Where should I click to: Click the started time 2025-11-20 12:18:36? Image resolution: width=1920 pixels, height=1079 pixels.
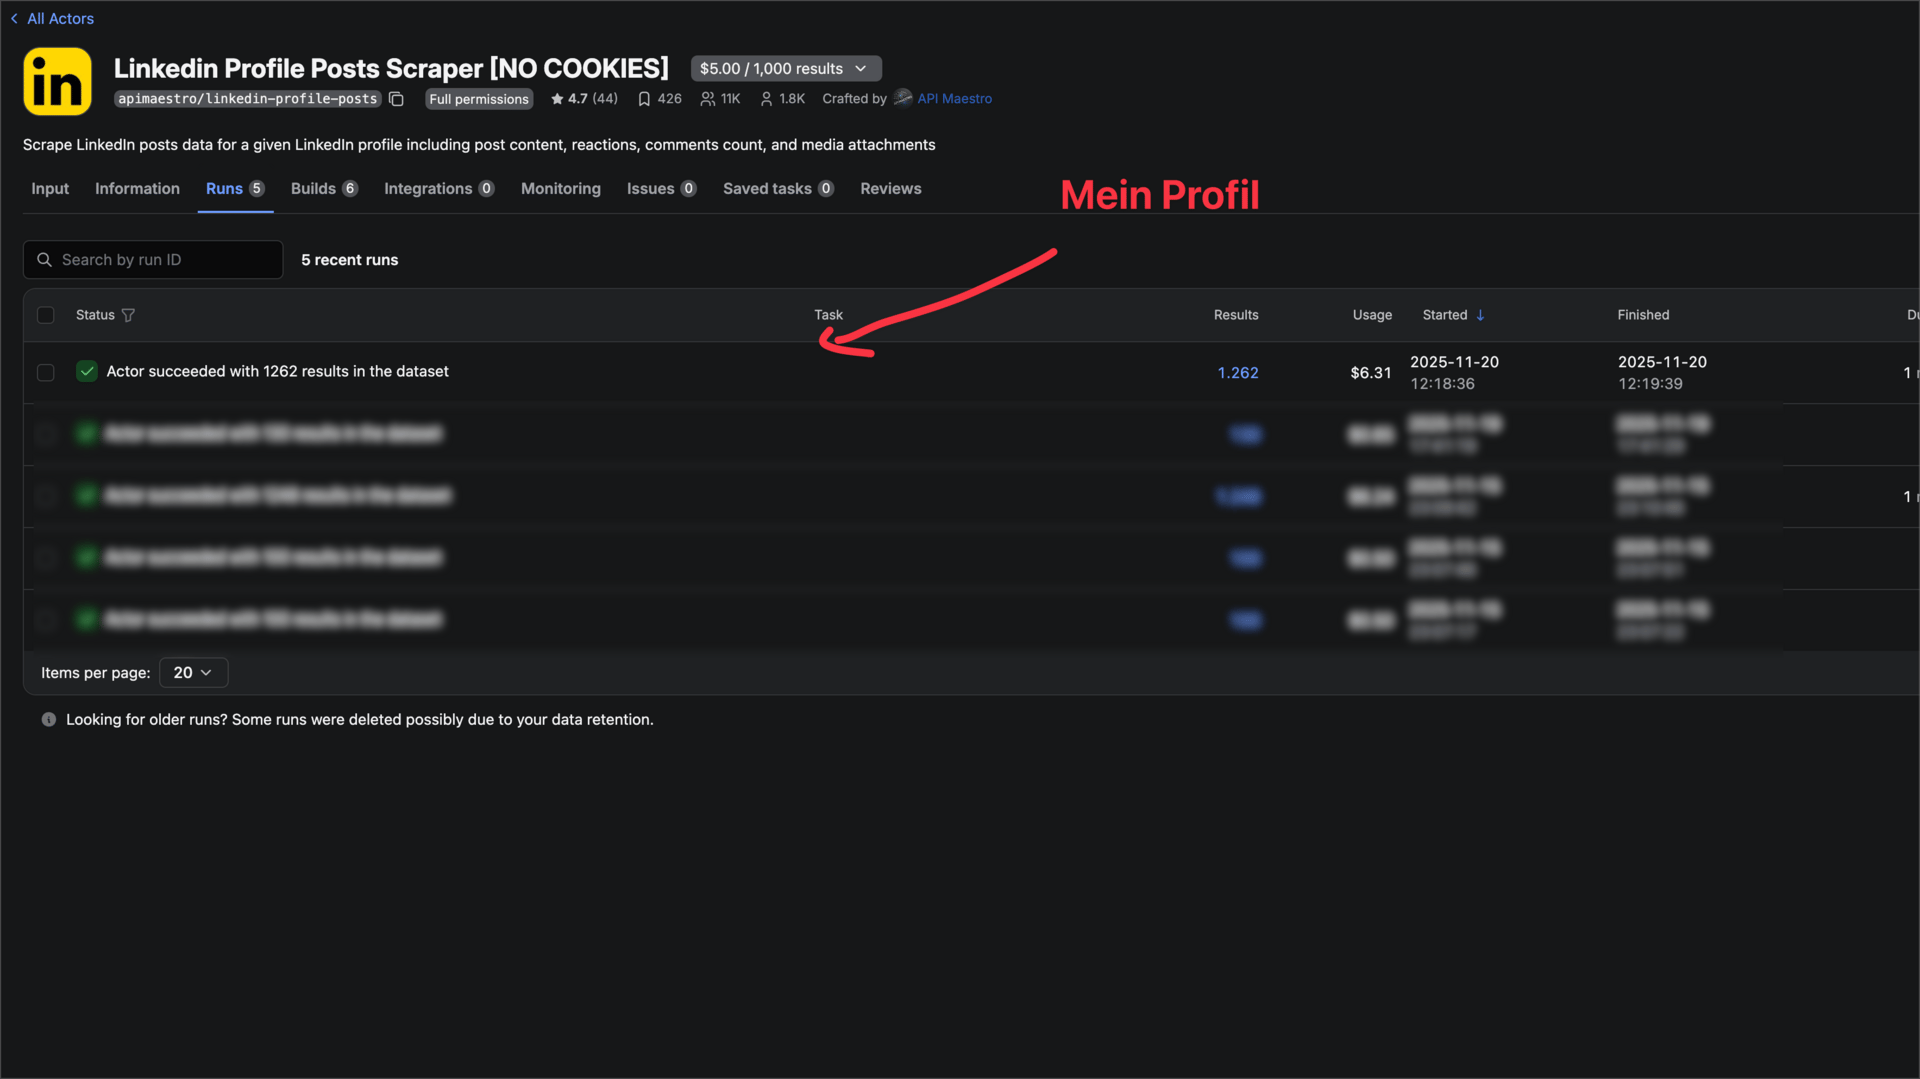(1454, 373)
